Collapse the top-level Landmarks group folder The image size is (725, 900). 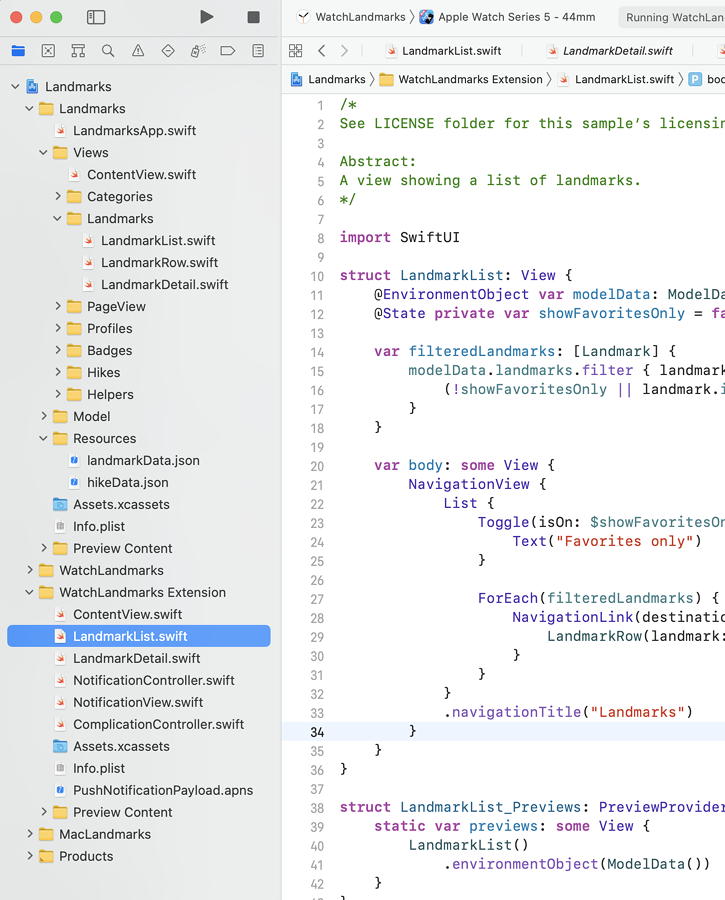[29, 108]
